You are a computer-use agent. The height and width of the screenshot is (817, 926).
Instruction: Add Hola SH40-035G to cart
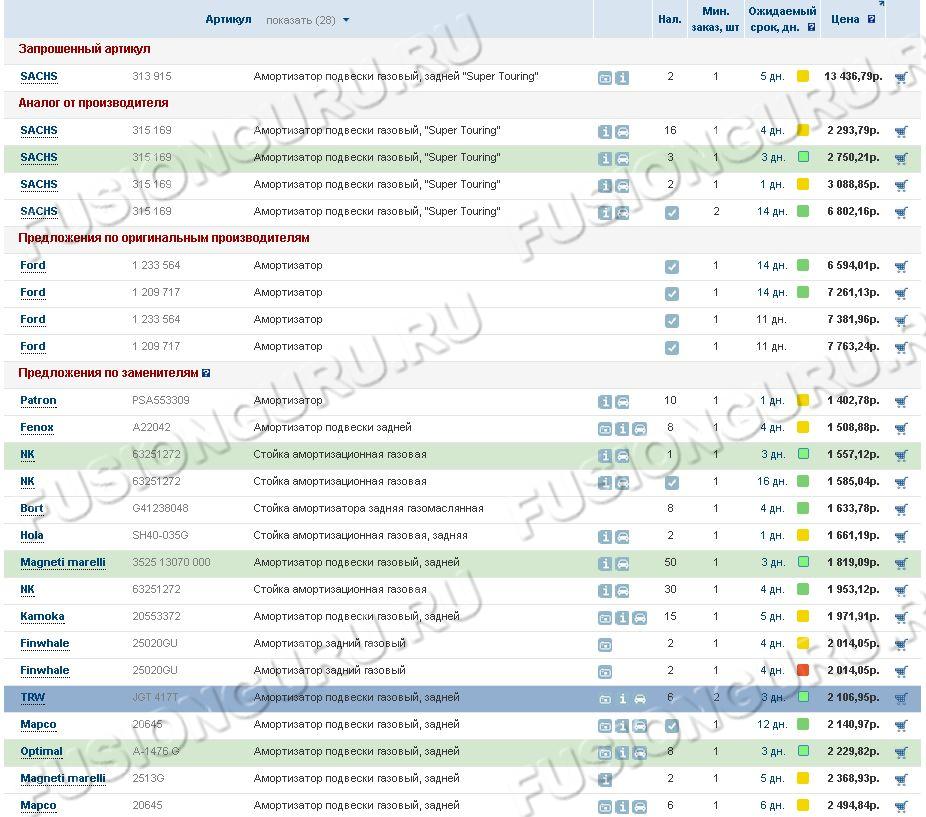click(x=901, y=536)
